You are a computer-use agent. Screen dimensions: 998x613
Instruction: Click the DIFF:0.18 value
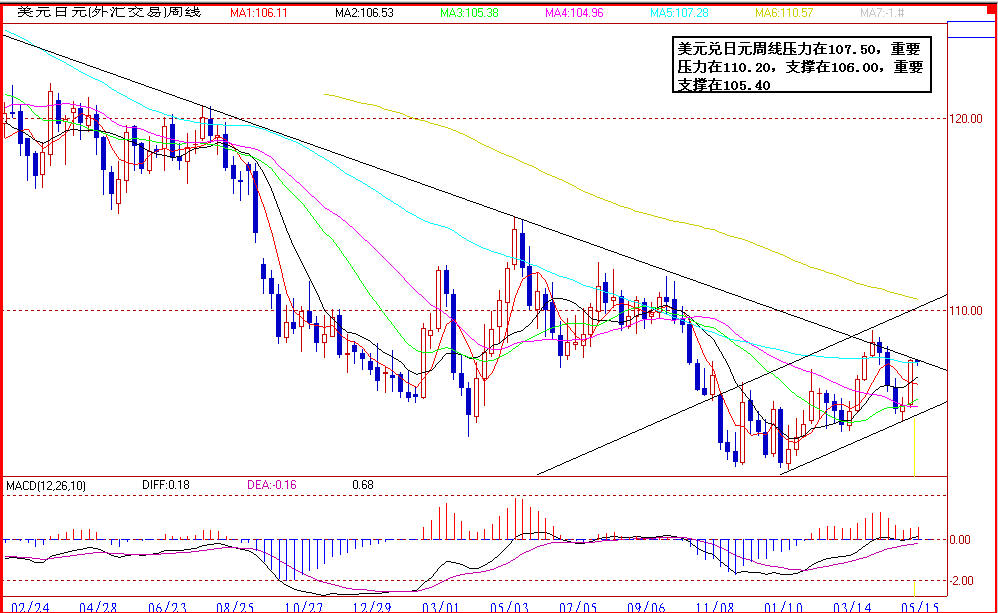(165, 485)
